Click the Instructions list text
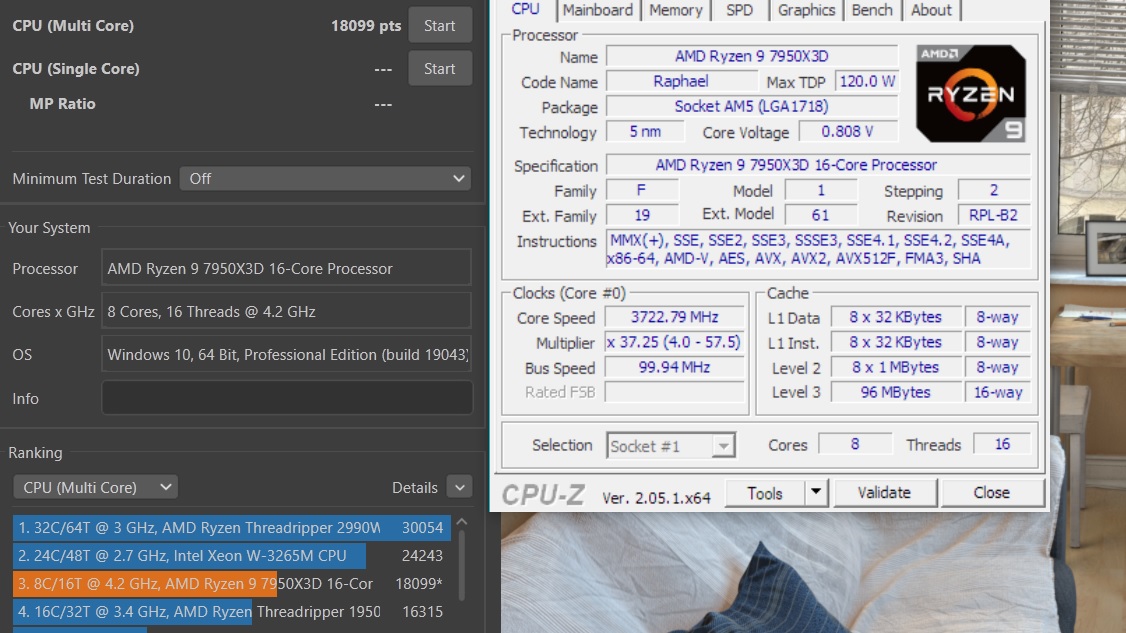 pos(818,249)
